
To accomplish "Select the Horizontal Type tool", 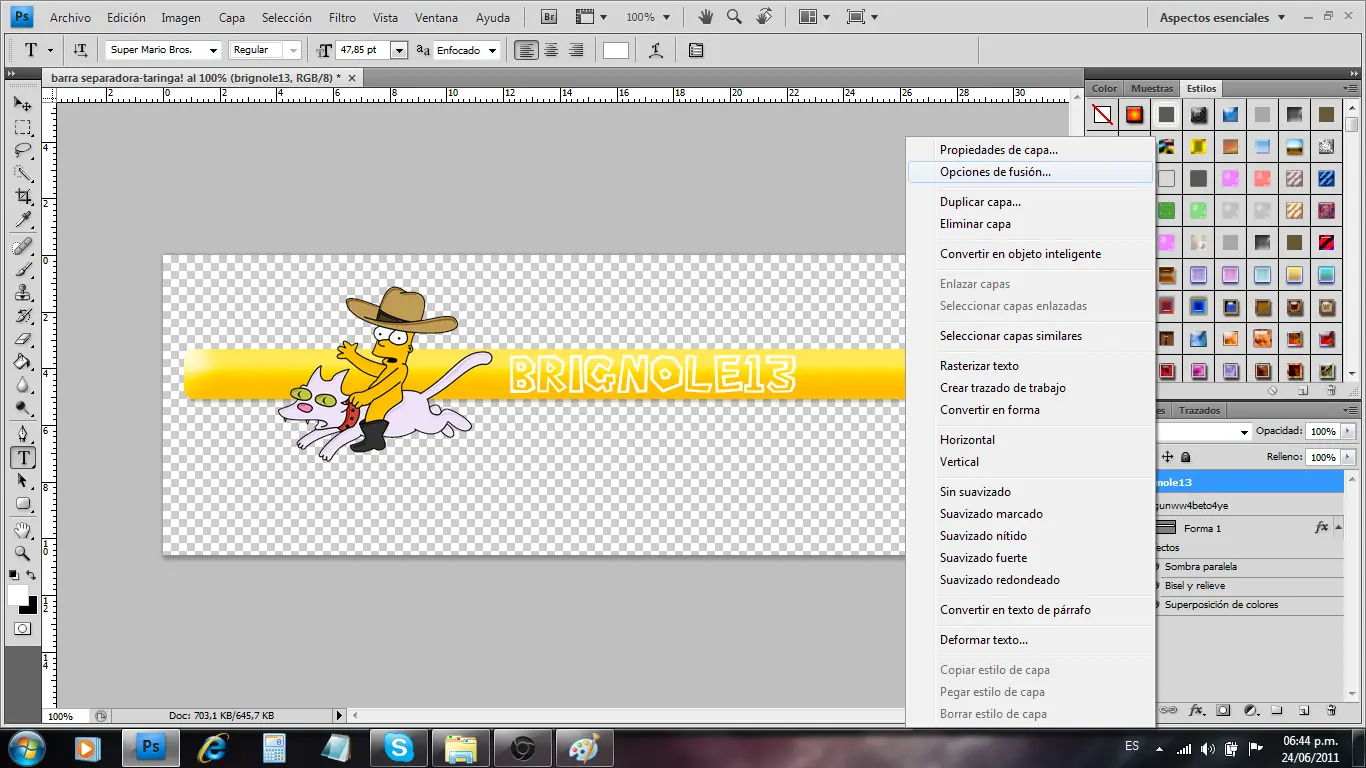I will tap(22, 457).
